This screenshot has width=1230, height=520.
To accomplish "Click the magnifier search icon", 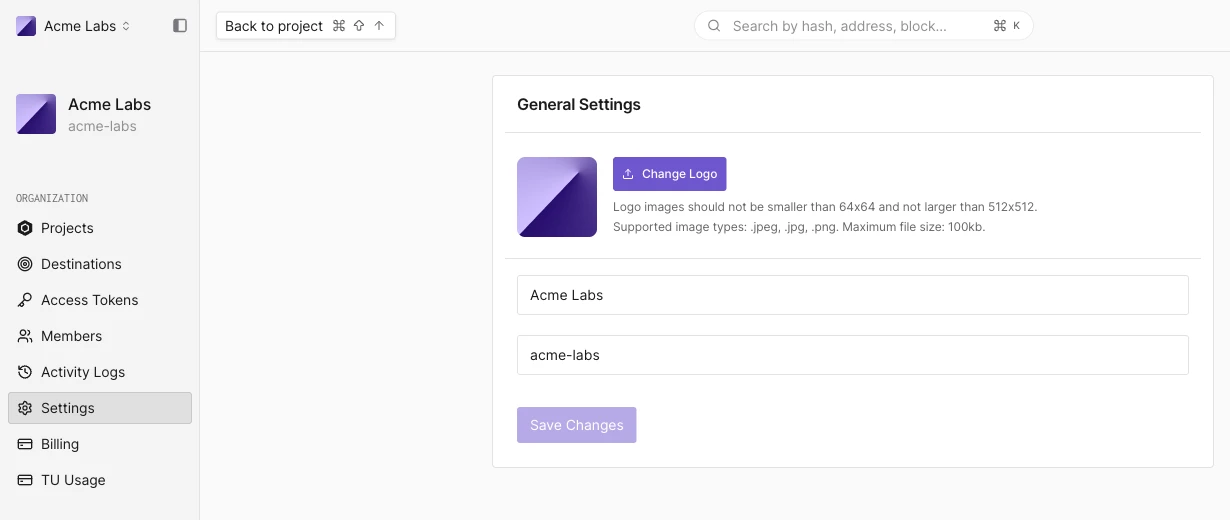I will pyautogui.click(x=714, y=26).
